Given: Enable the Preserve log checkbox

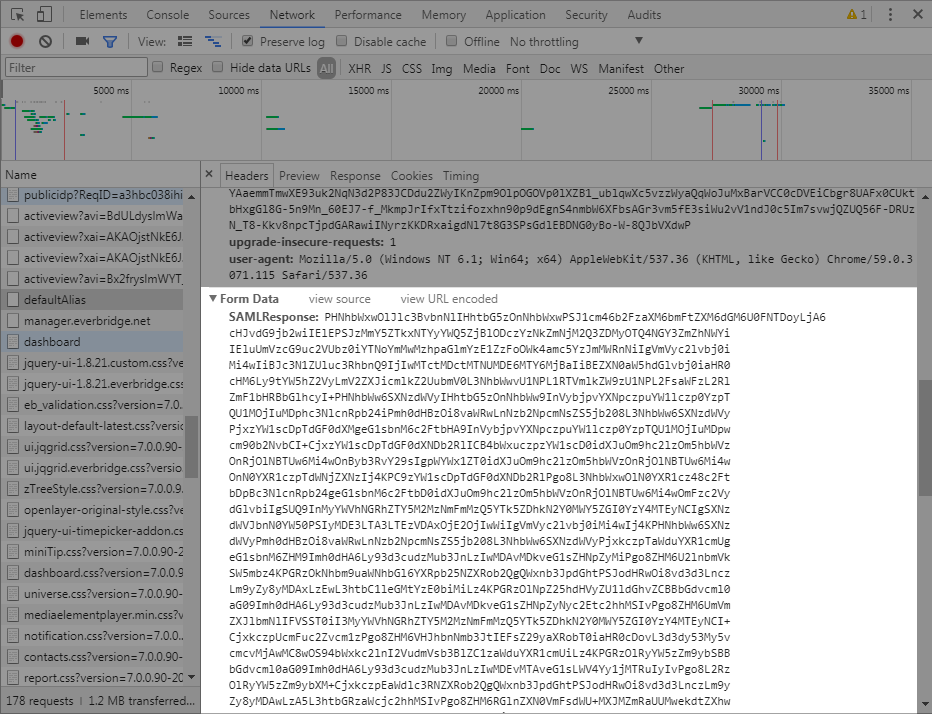Looking at the screenshot, I should point(247,41).
